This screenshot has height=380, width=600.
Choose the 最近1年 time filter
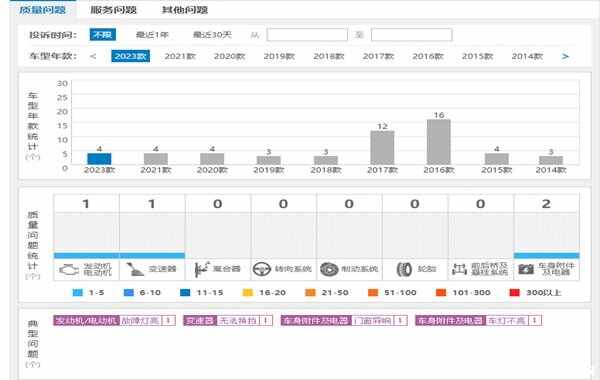point(152,35)
